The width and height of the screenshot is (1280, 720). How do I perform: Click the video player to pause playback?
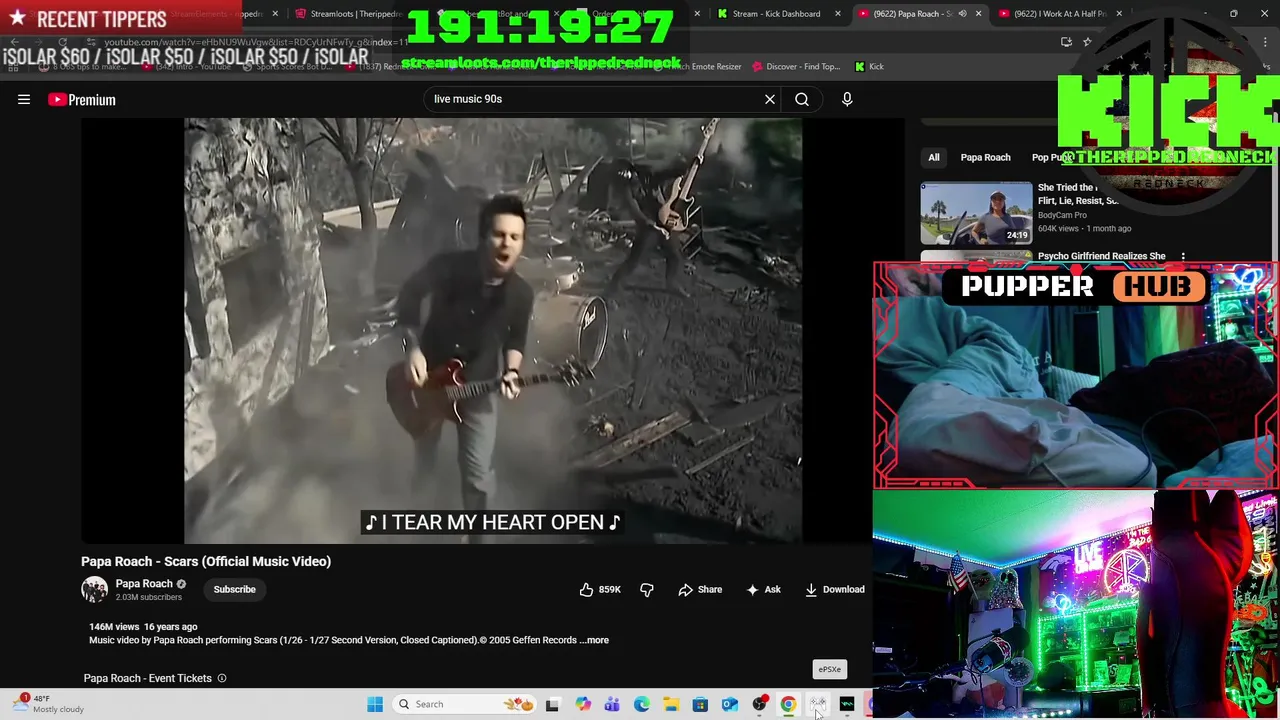click(492, 330)
